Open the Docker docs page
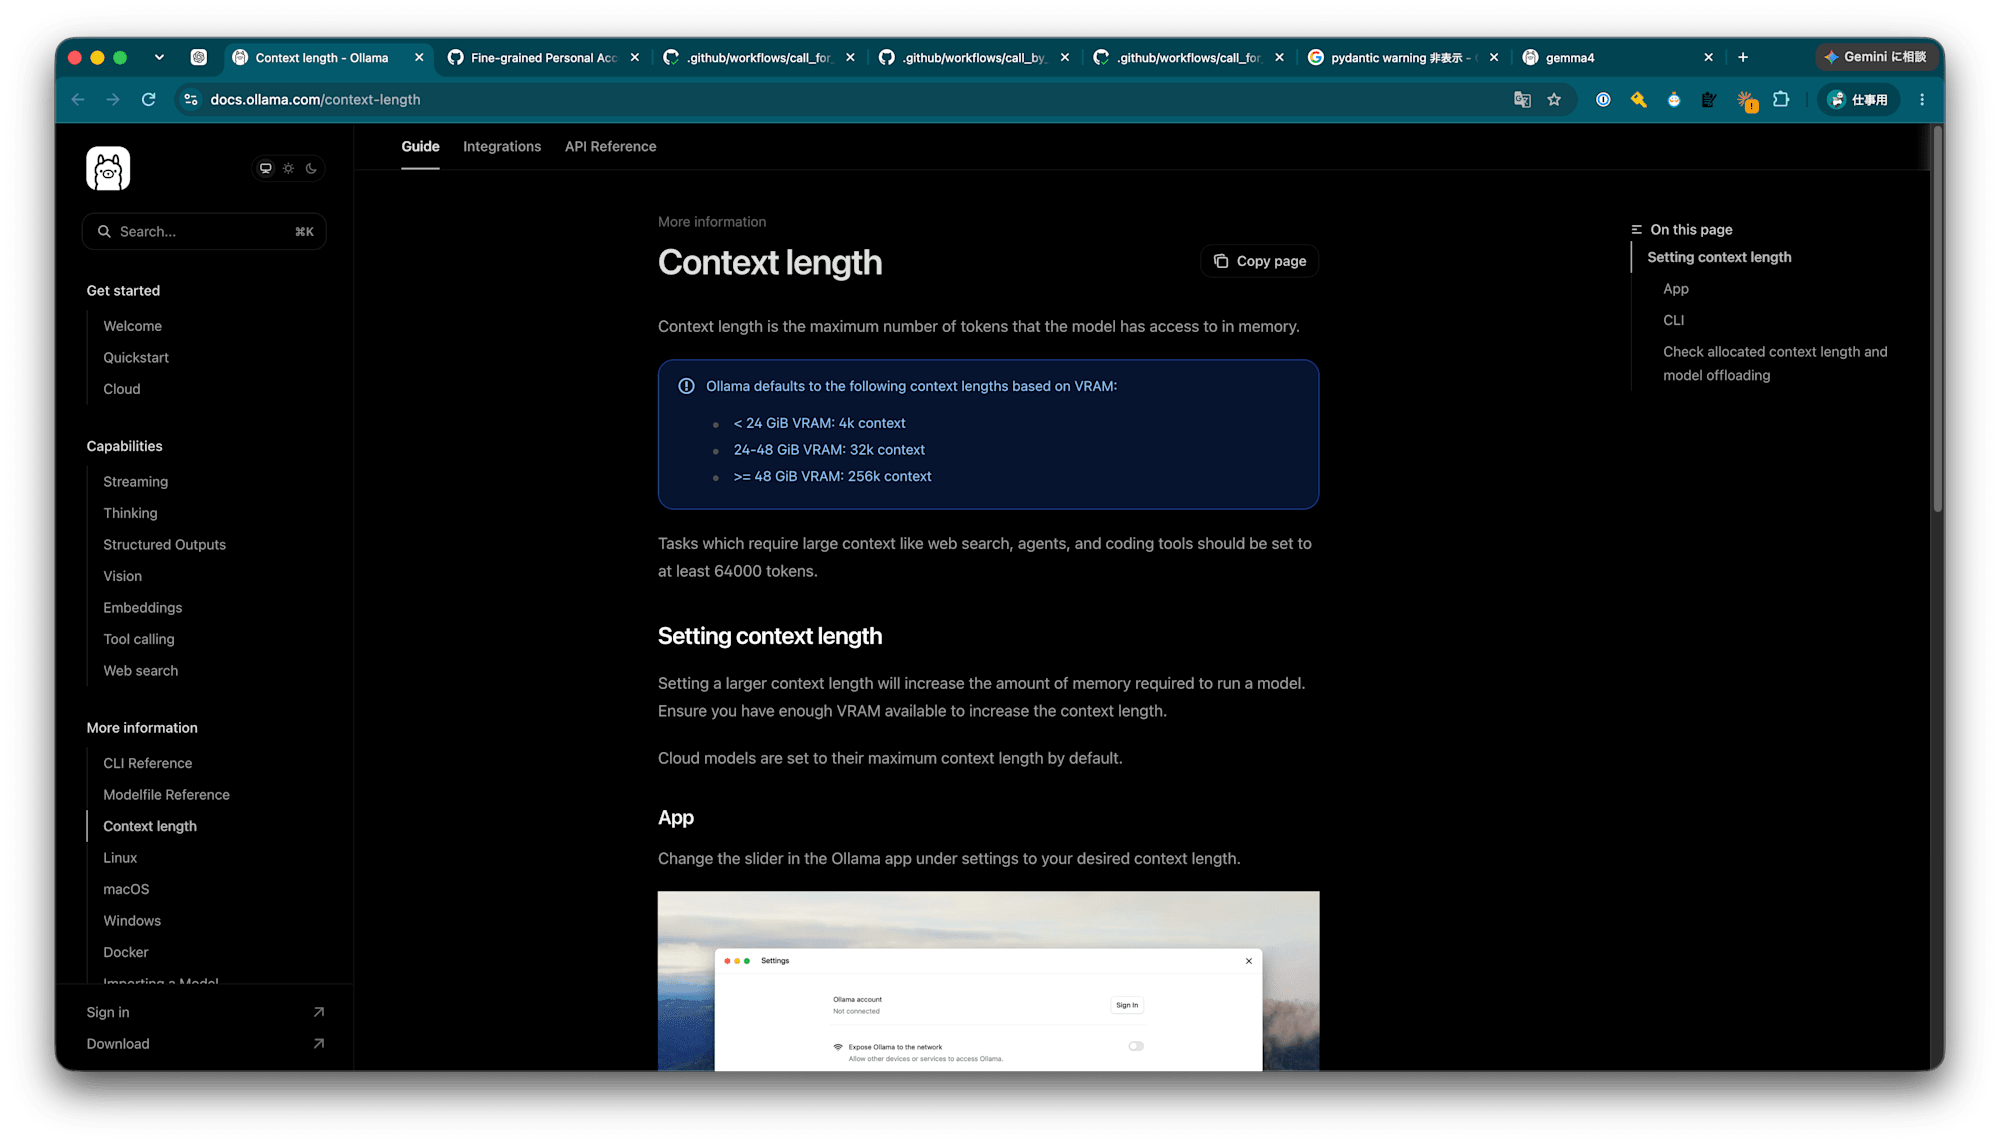Viewport: 2000px width, 1144px height. 125,952
